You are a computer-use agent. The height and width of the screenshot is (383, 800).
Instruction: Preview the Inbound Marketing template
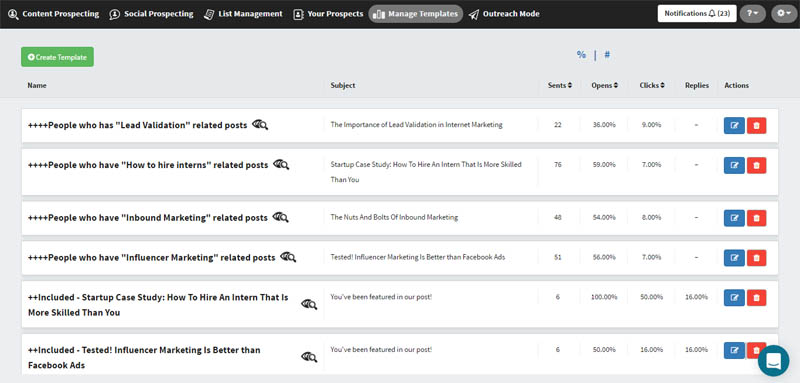pos(280,217)
